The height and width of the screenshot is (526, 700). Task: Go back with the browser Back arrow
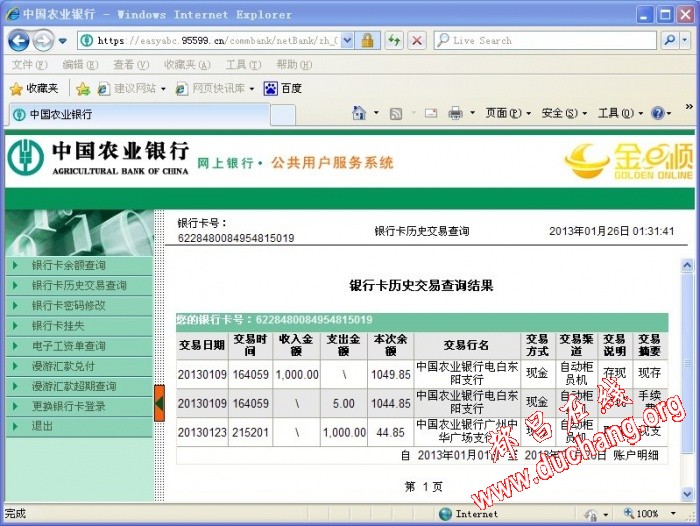19,41
